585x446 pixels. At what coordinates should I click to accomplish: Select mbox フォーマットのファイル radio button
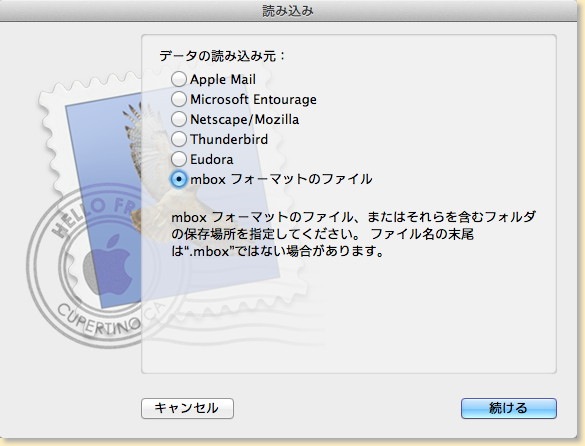pos(179,179)
